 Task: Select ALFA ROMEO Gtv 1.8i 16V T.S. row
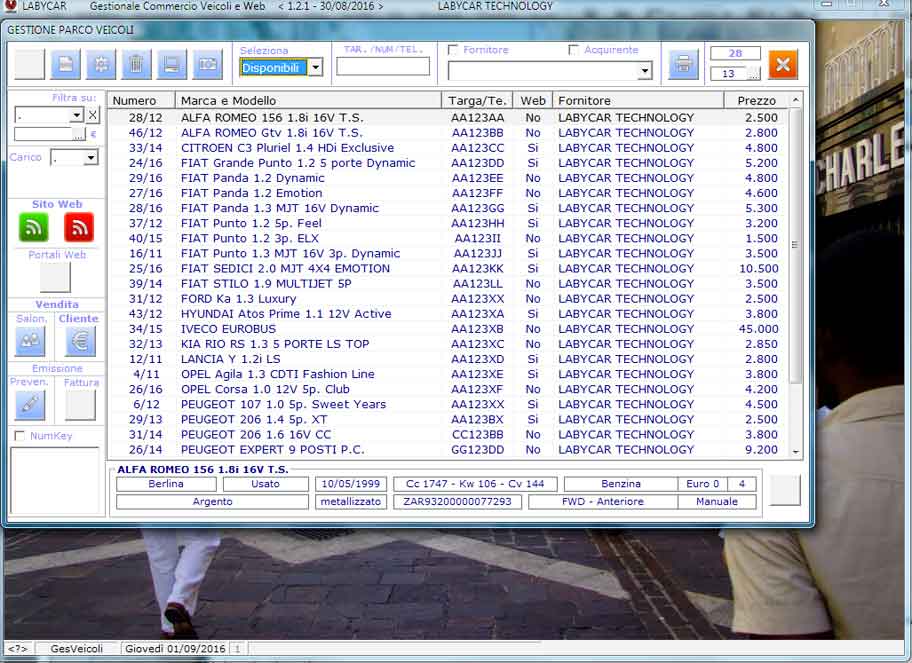(x=448, y=133)
